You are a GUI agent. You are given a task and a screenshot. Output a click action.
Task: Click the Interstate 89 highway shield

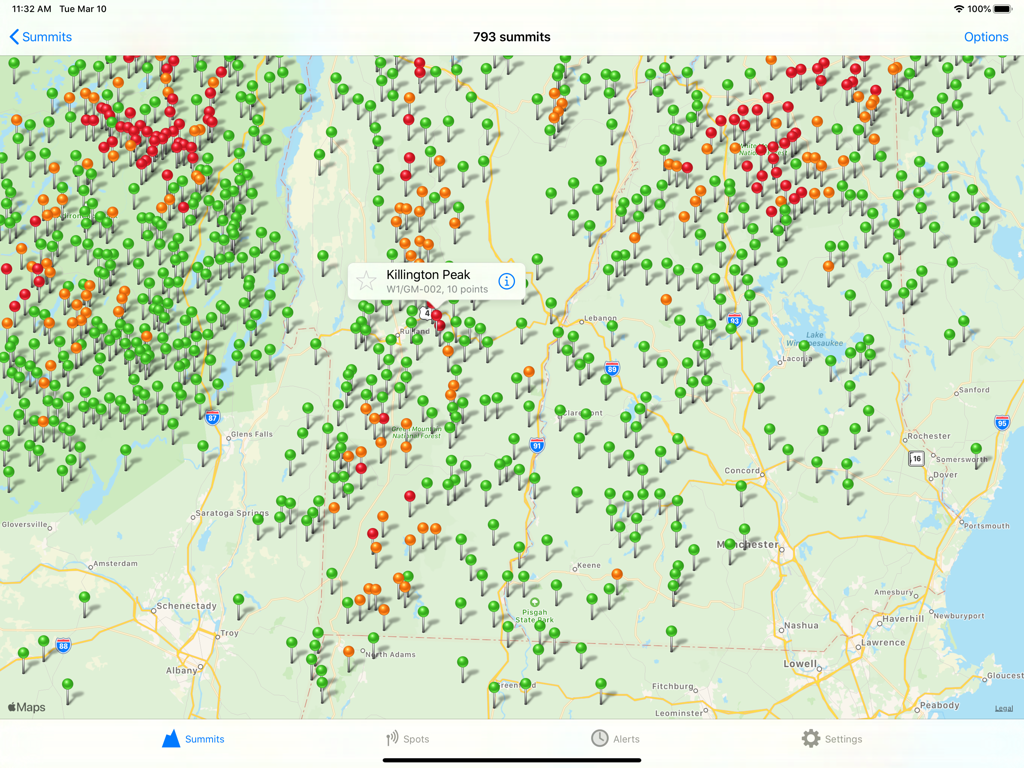[612, 369]
